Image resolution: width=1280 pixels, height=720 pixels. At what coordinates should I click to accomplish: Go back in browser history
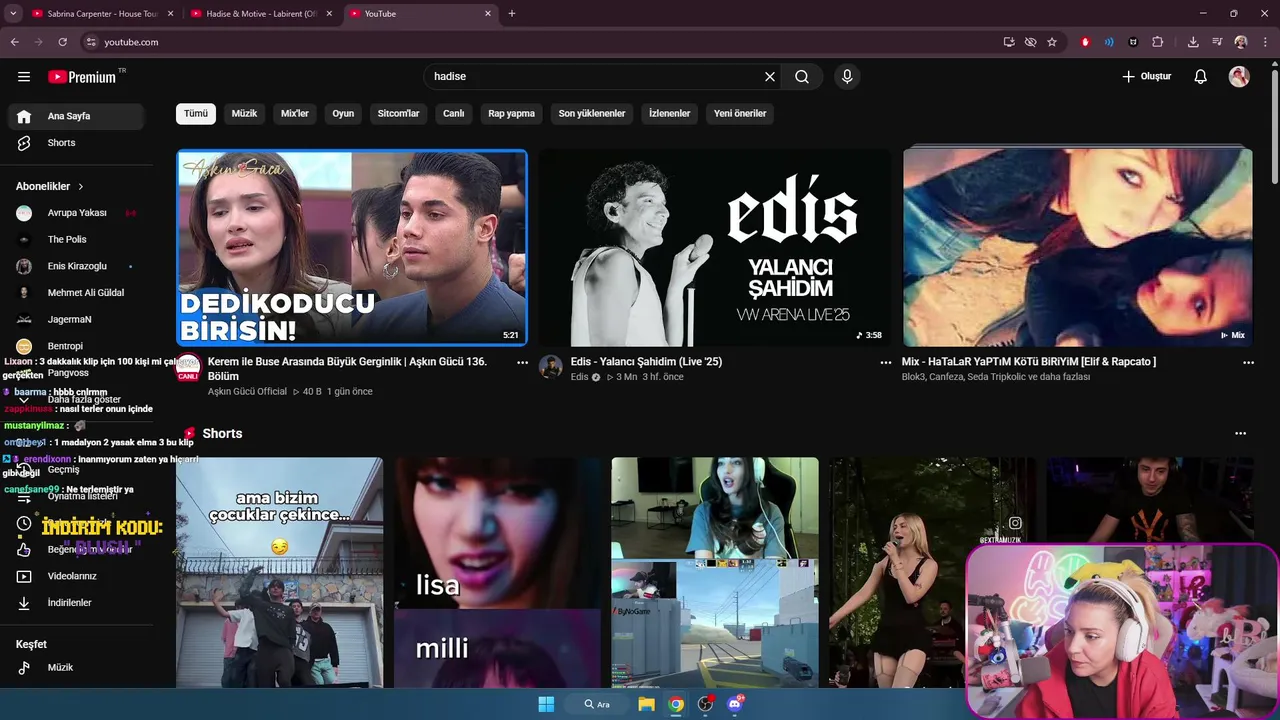15,42
